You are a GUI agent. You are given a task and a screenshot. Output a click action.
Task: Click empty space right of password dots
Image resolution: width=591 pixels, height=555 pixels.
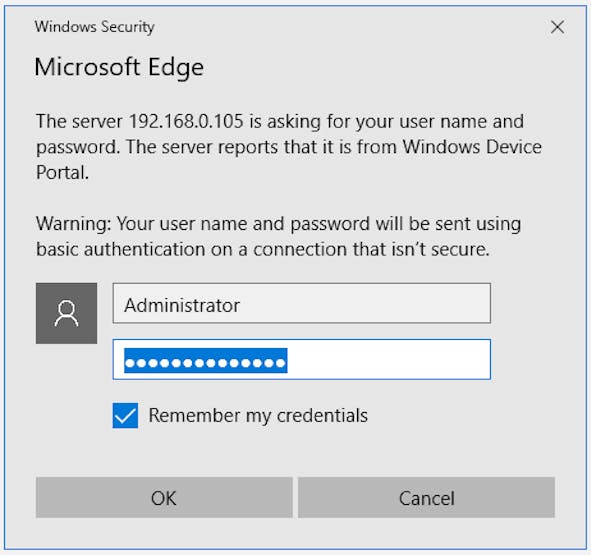tap(388, 360)
